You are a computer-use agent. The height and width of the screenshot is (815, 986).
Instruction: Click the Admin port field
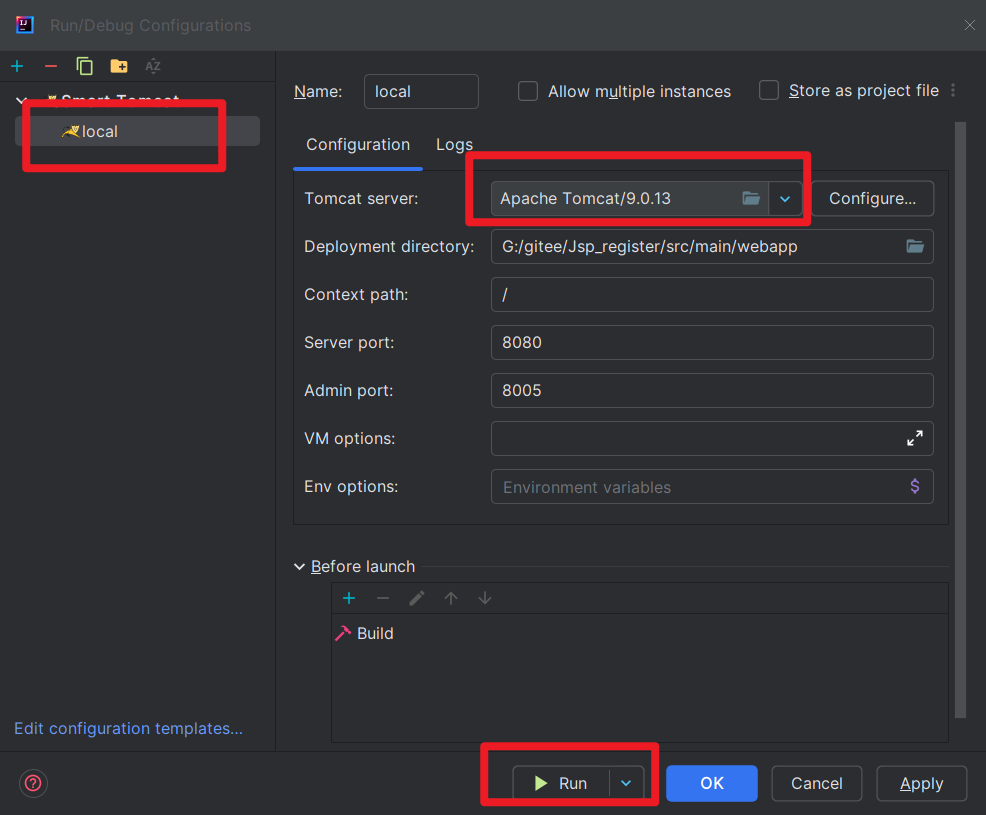[x=712, y=391]
